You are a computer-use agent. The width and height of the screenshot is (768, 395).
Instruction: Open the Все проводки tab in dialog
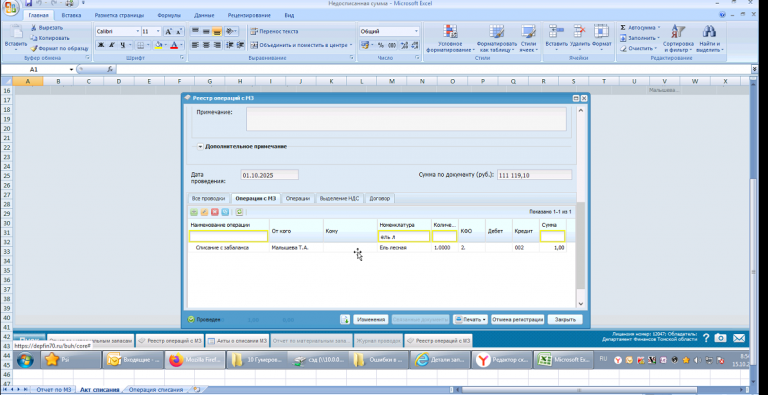coord(209,198)
